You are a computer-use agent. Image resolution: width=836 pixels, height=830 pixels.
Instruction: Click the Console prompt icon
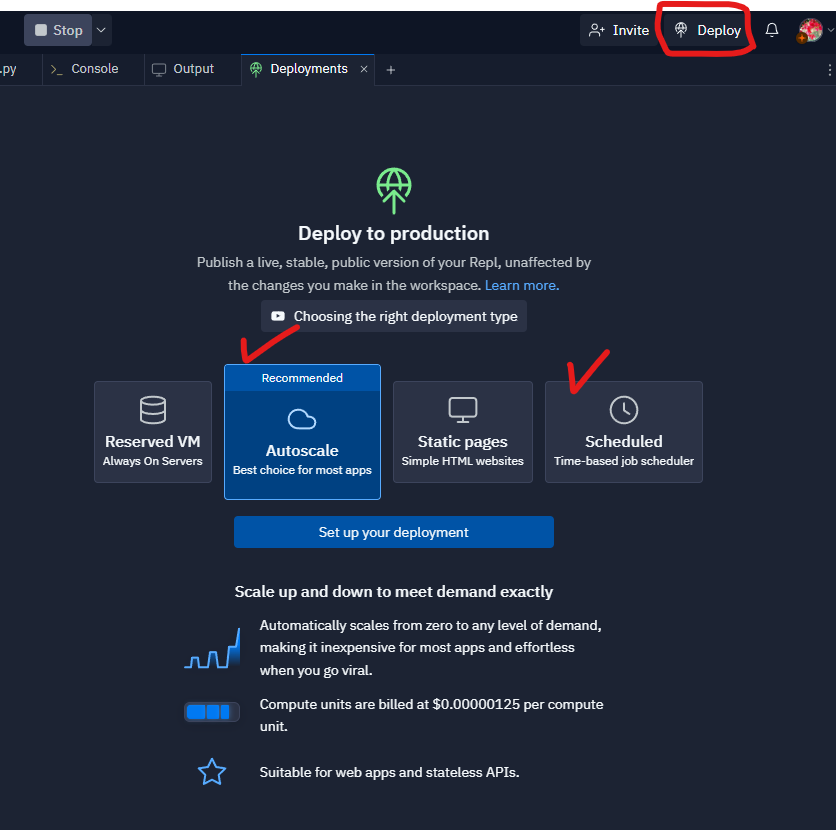[x=57, y=69]
